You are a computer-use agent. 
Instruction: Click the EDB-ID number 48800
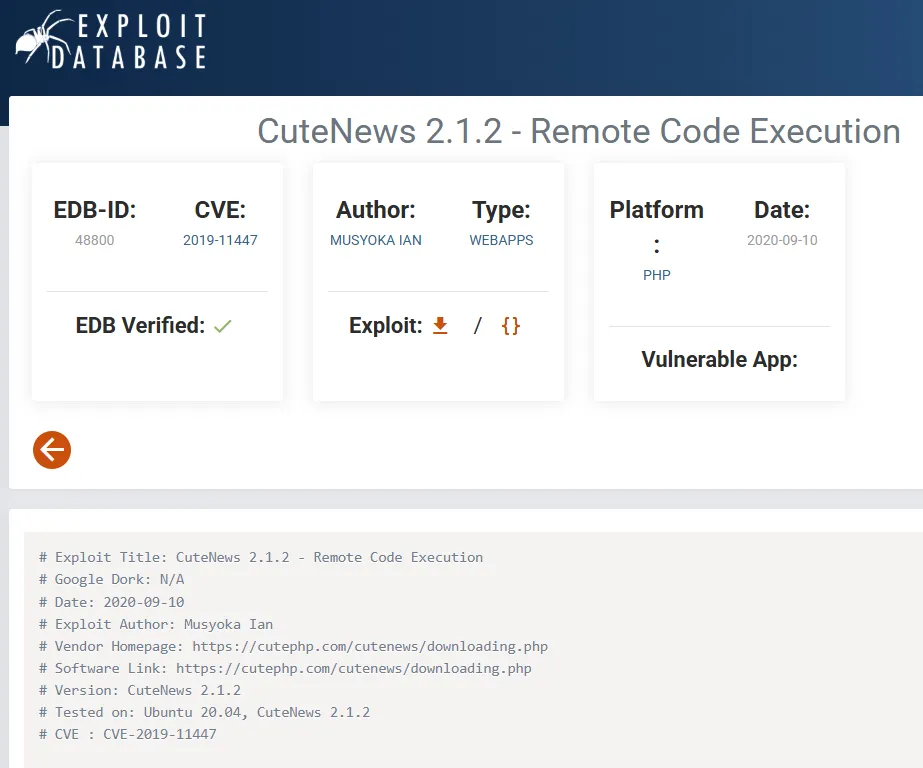95,240
